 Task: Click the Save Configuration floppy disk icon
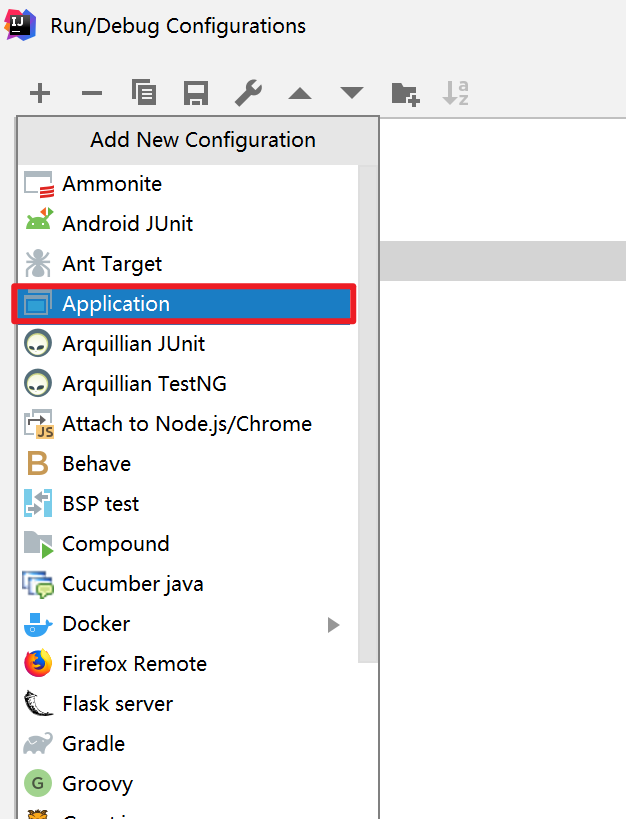pyautogui.click(x=196, y=94)
